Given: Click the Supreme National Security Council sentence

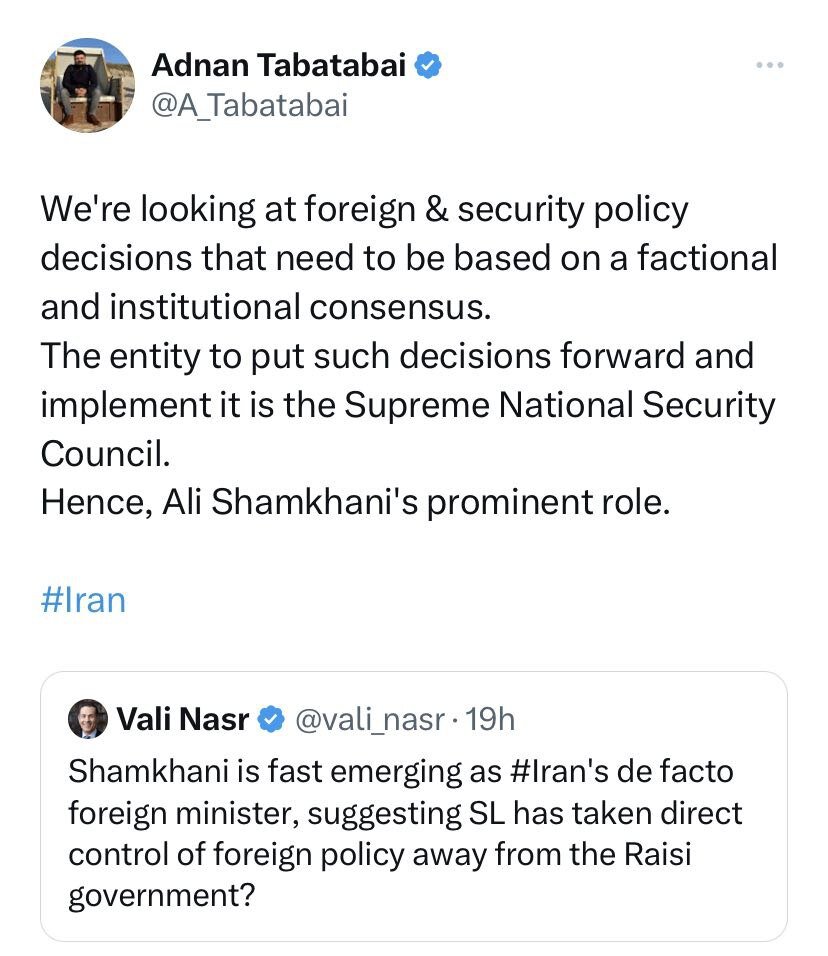Looking at the screenshot, I should (x=560, y=405).
